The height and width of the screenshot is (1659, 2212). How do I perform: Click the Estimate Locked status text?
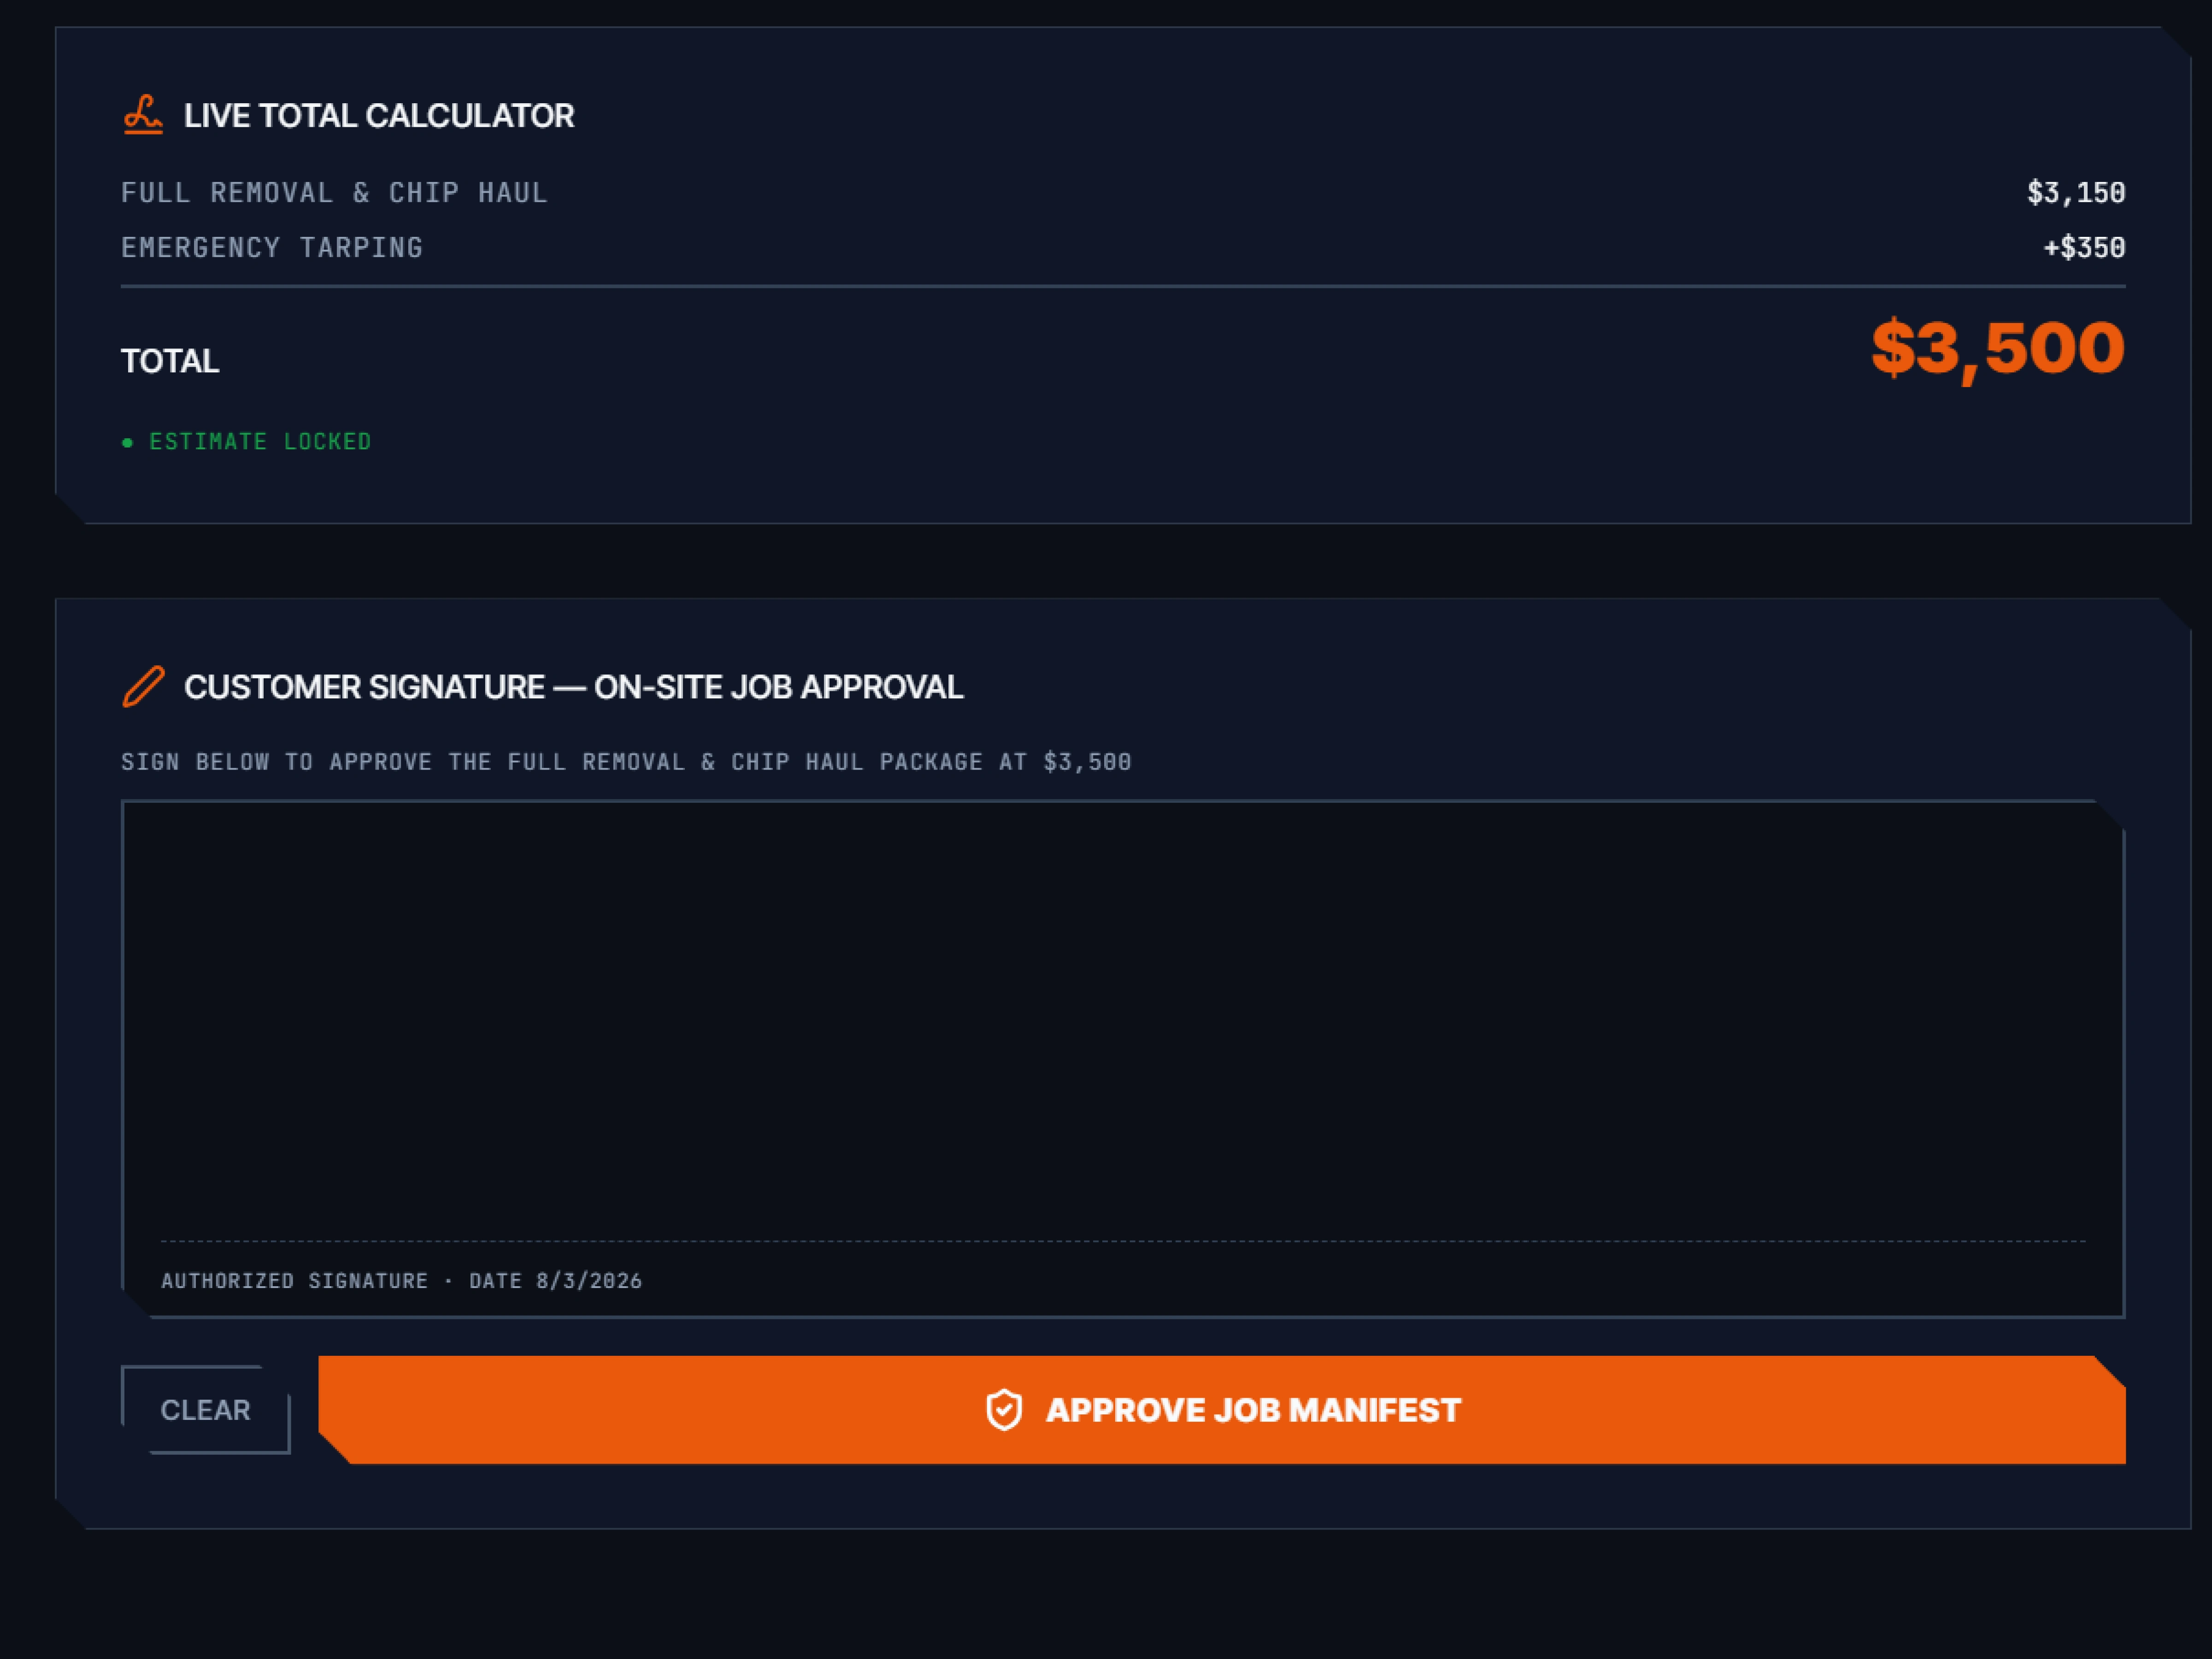[260, 442]
